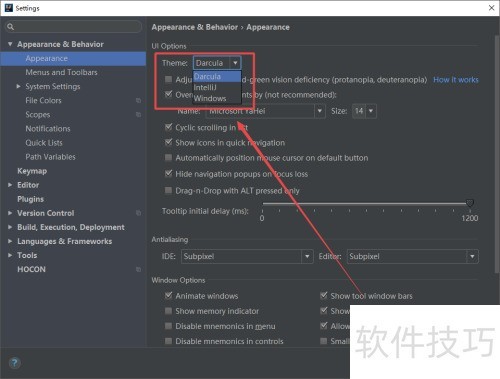The width and height of the screenshot is (500, 379).
Task: Open Quick Lists settings
Action: pos(44,143)
